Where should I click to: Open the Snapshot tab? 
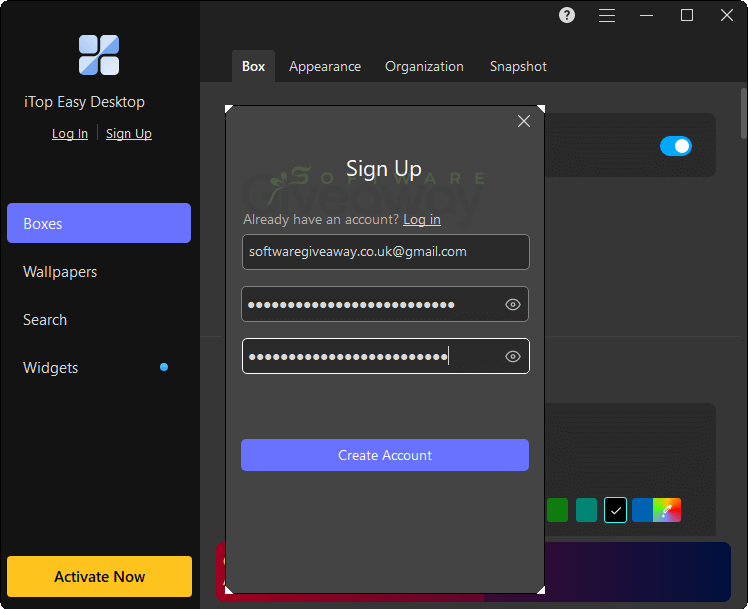[x=518, y=66]
